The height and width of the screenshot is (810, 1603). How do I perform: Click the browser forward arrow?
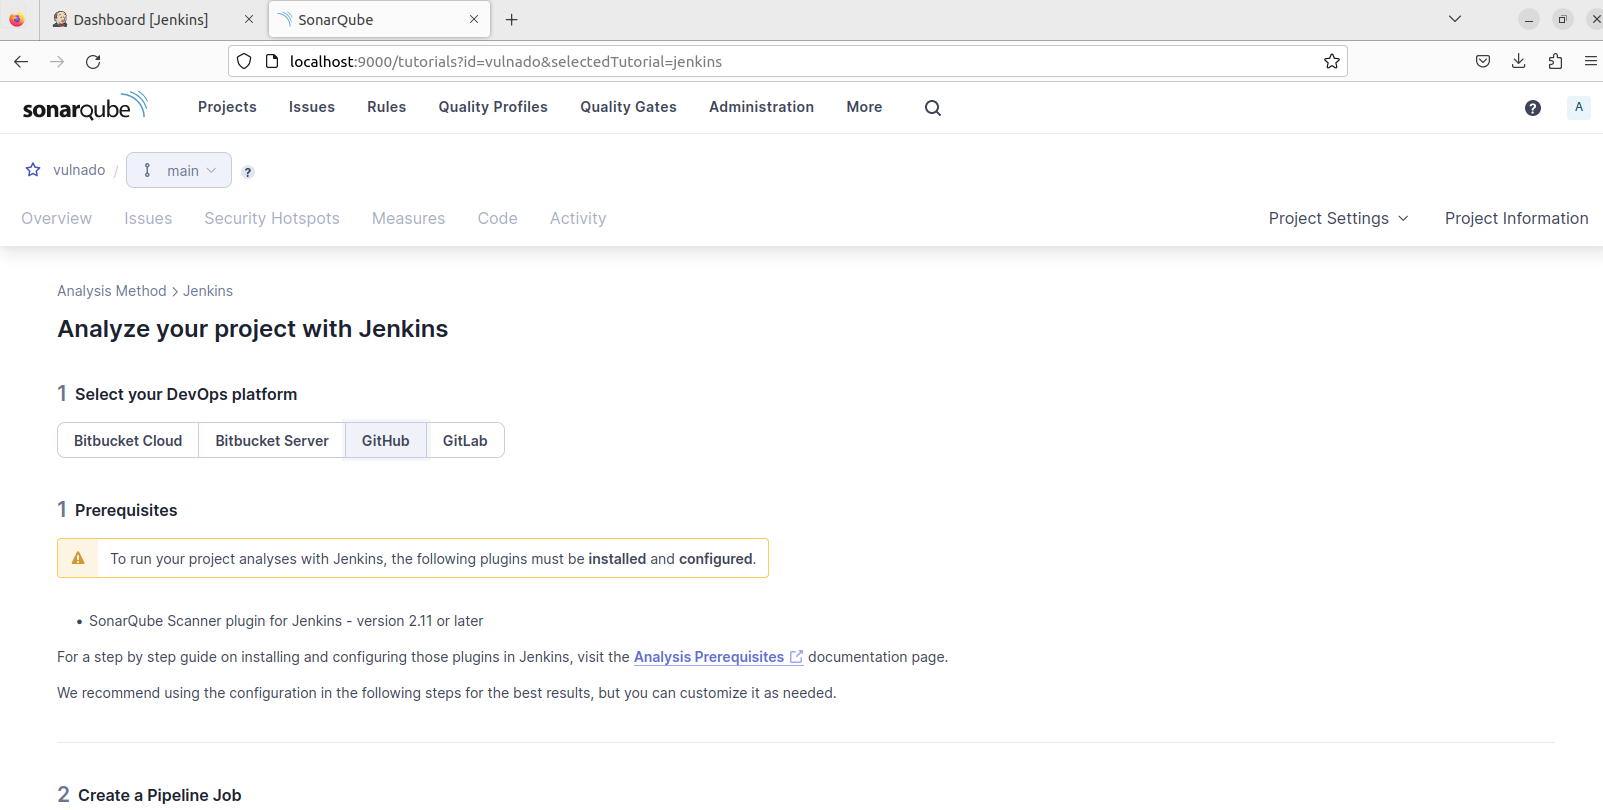[57, 62]
